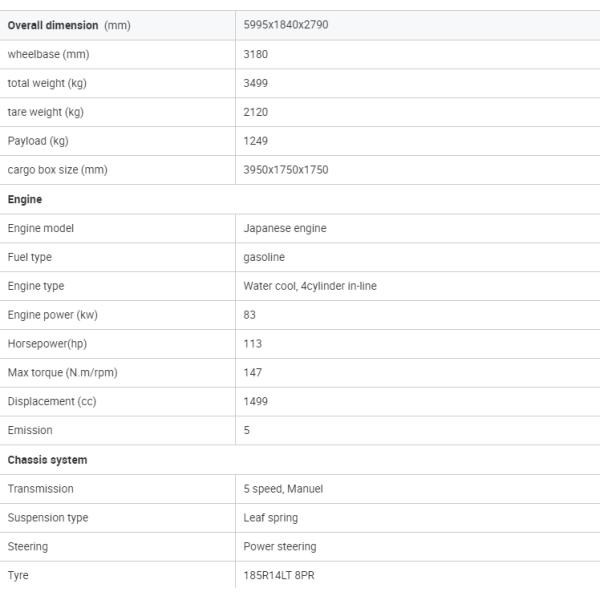Select the Japanese engine cell
The width and height of the screenshot is (600, 600).
285,228
